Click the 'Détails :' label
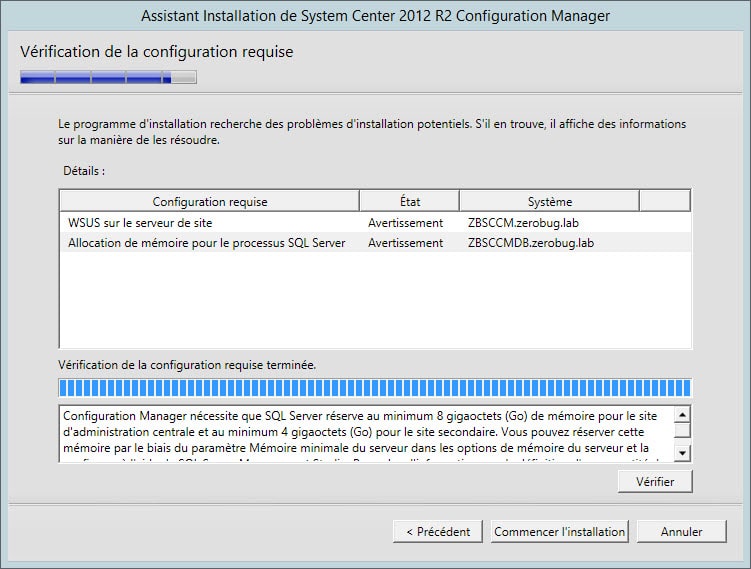Image resolution: width=751 pixels, height=569 pixels. tap(84, 171)
